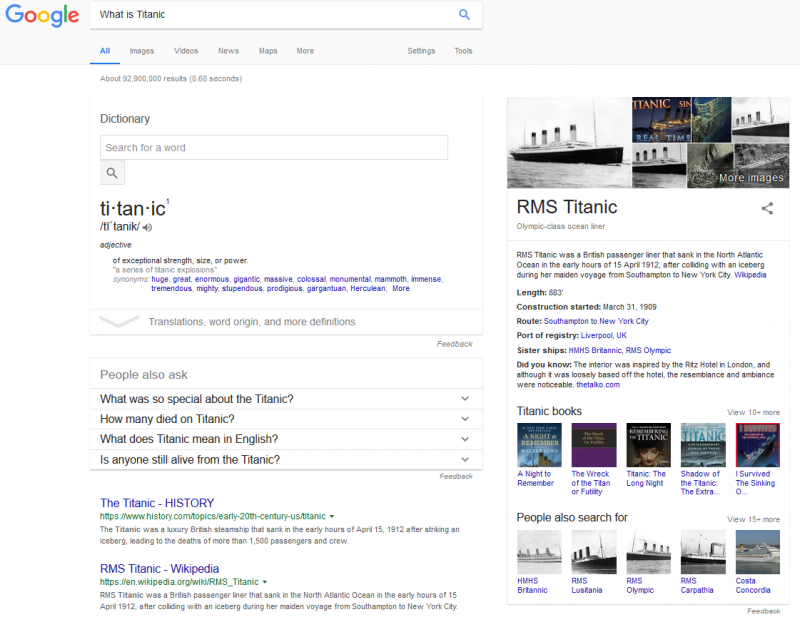Open dropdown arrow next to Wikipedia URL
This screenshot has width=800, height=617.
pos(265,582)
